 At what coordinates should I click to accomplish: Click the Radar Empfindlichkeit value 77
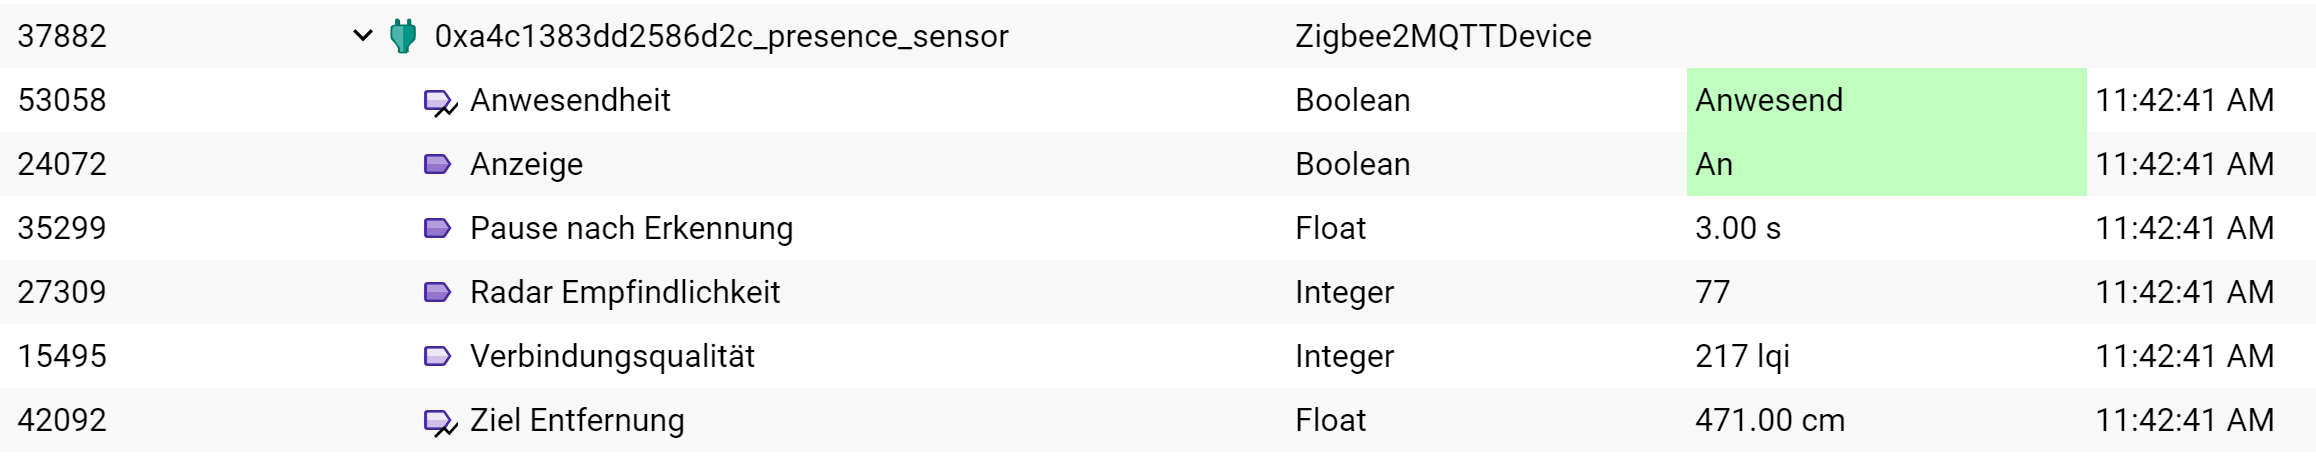click(1712, 292)
